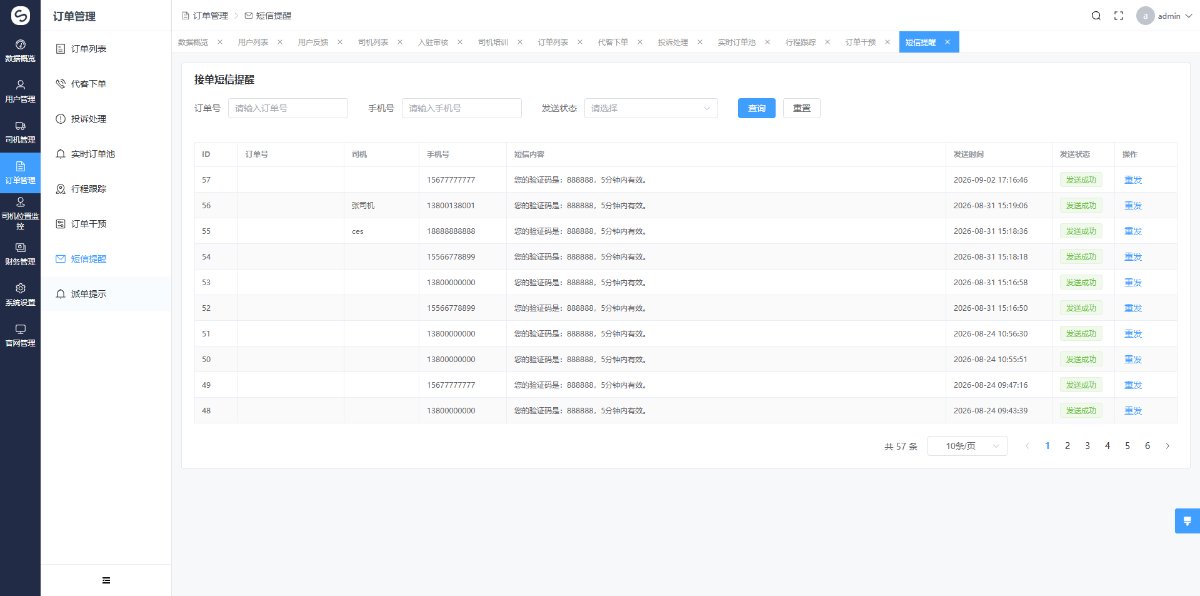Open the admin user dropdown menu
This screenshot has width=1200, height=596.
[x=1165, y=16]
